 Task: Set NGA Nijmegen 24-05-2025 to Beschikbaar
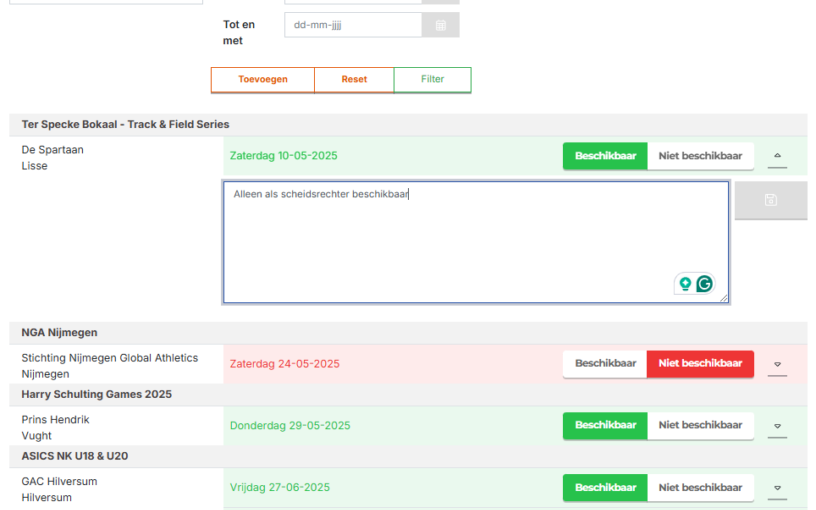(605, 364)
